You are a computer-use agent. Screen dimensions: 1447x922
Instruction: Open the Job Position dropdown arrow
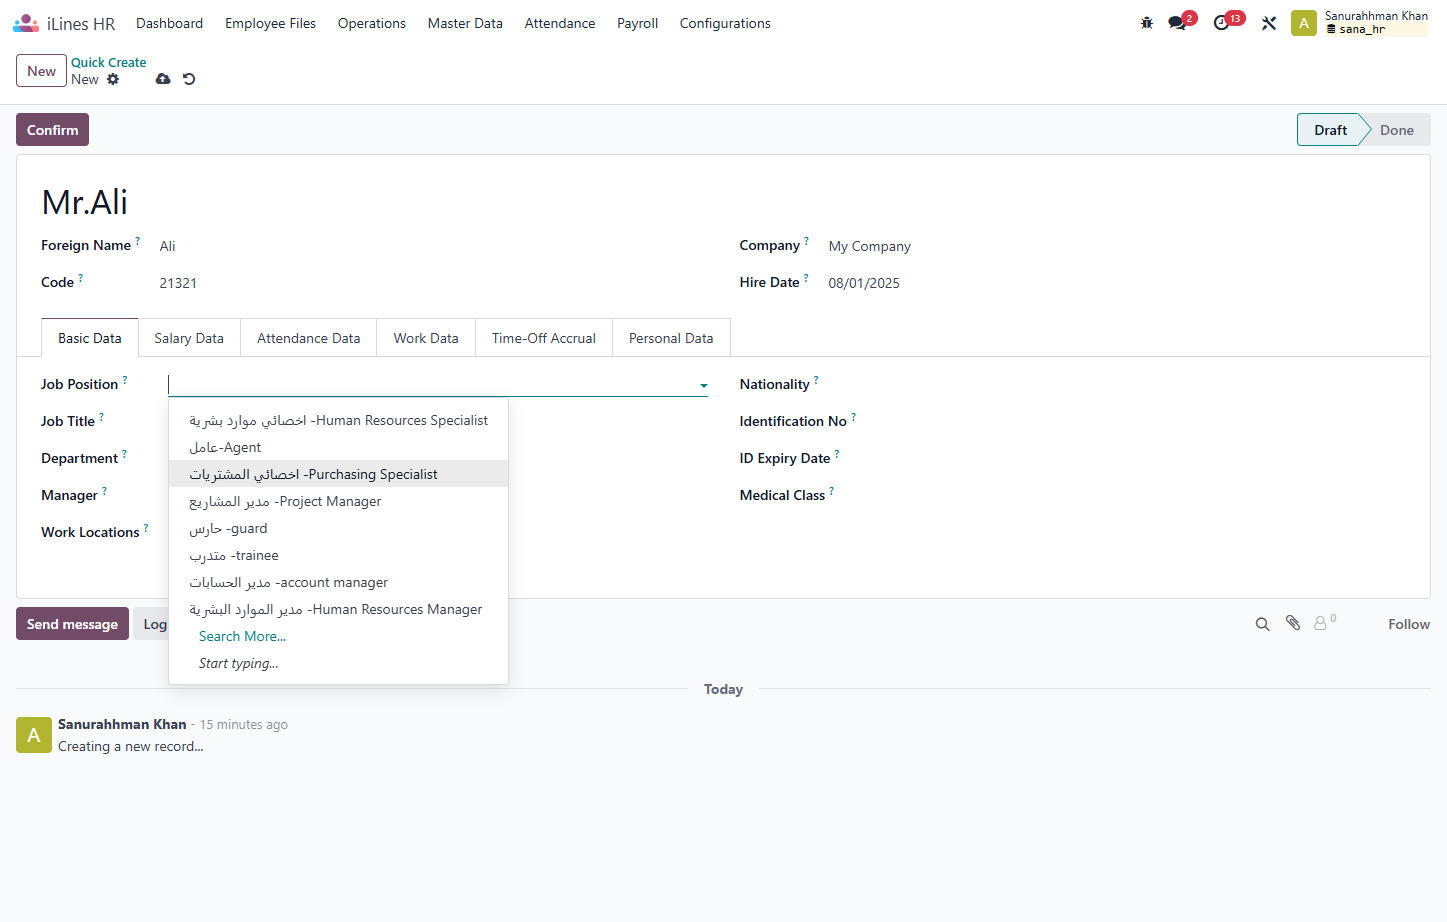click(x=704, y=385)
